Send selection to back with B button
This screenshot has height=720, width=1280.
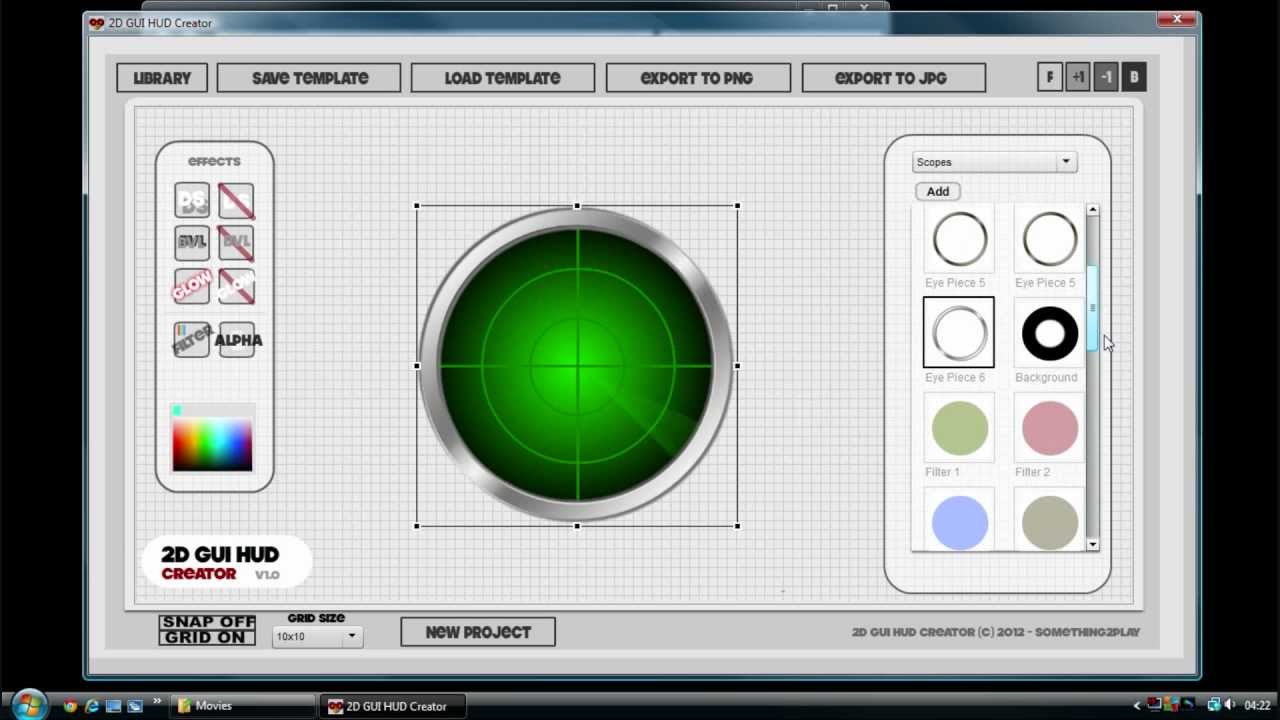tap(1134, 77)
